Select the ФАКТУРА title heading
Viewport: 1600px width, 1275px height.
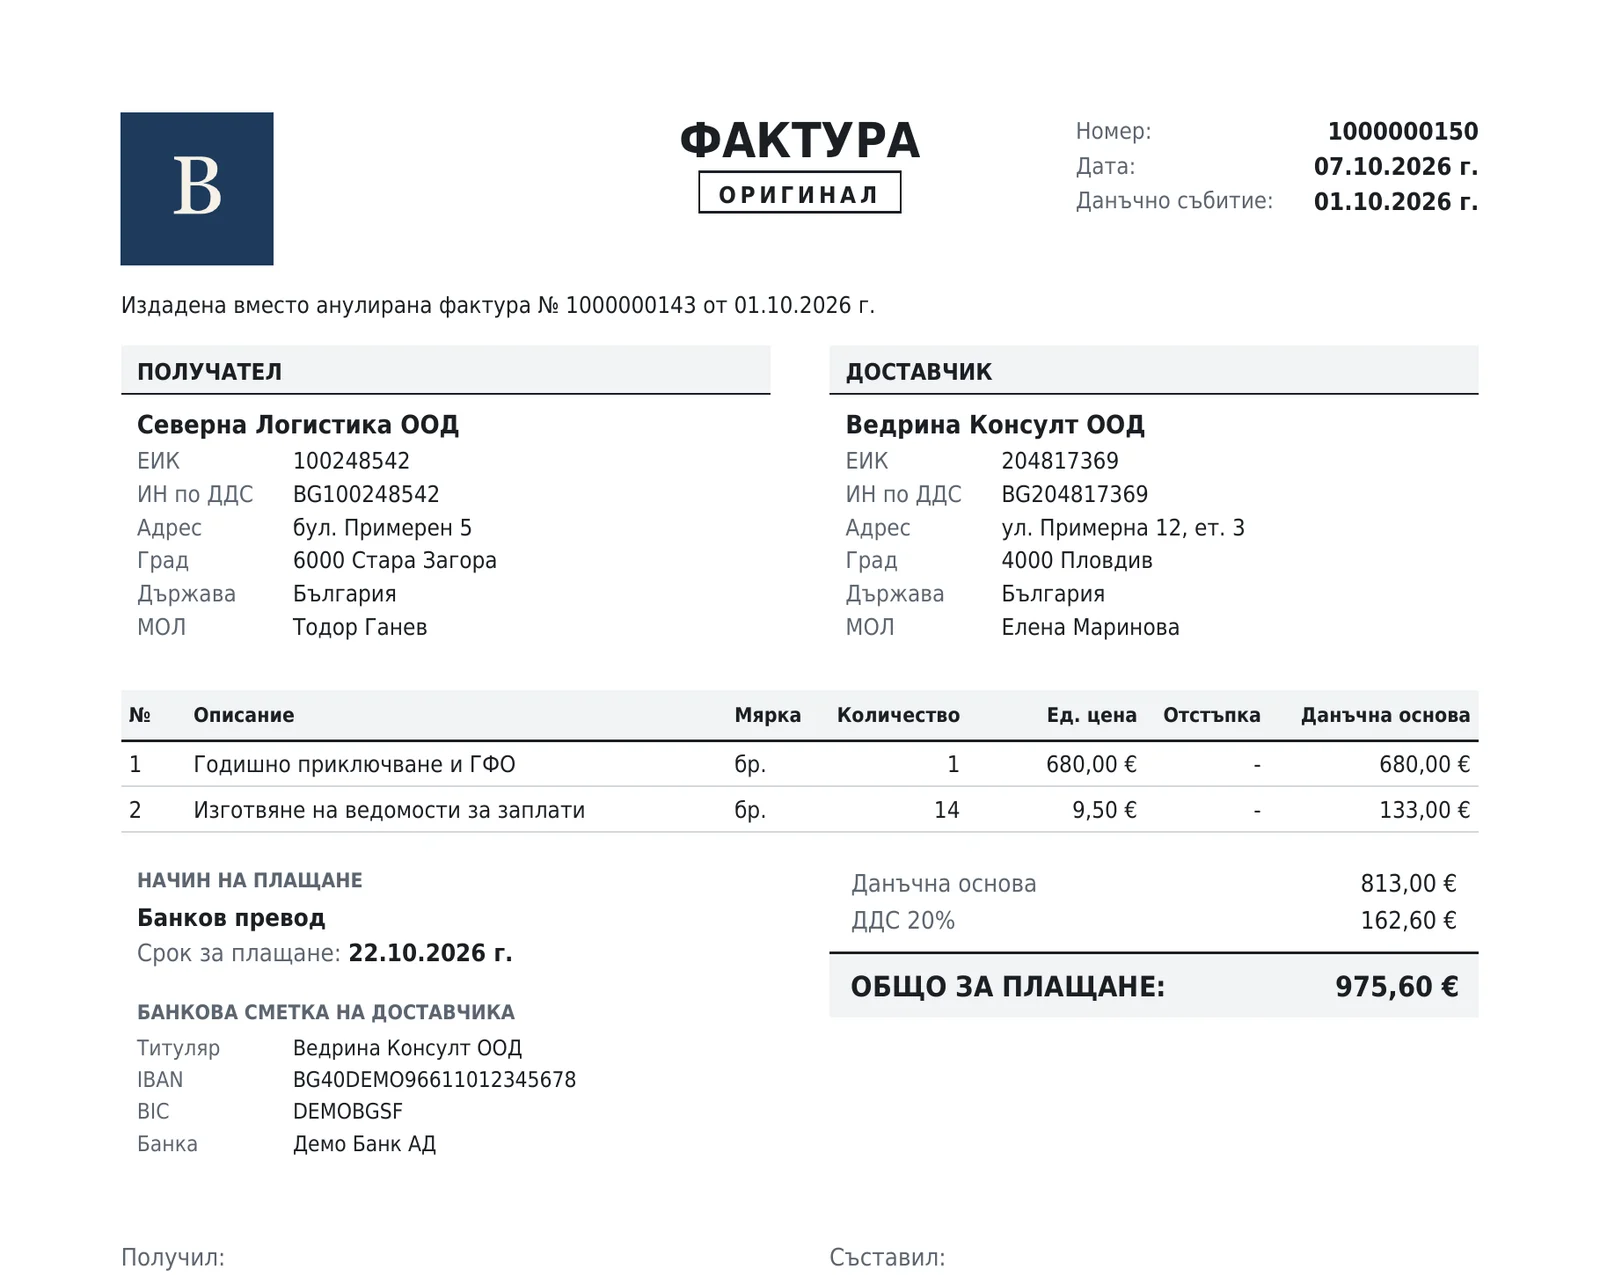(799, 141)
